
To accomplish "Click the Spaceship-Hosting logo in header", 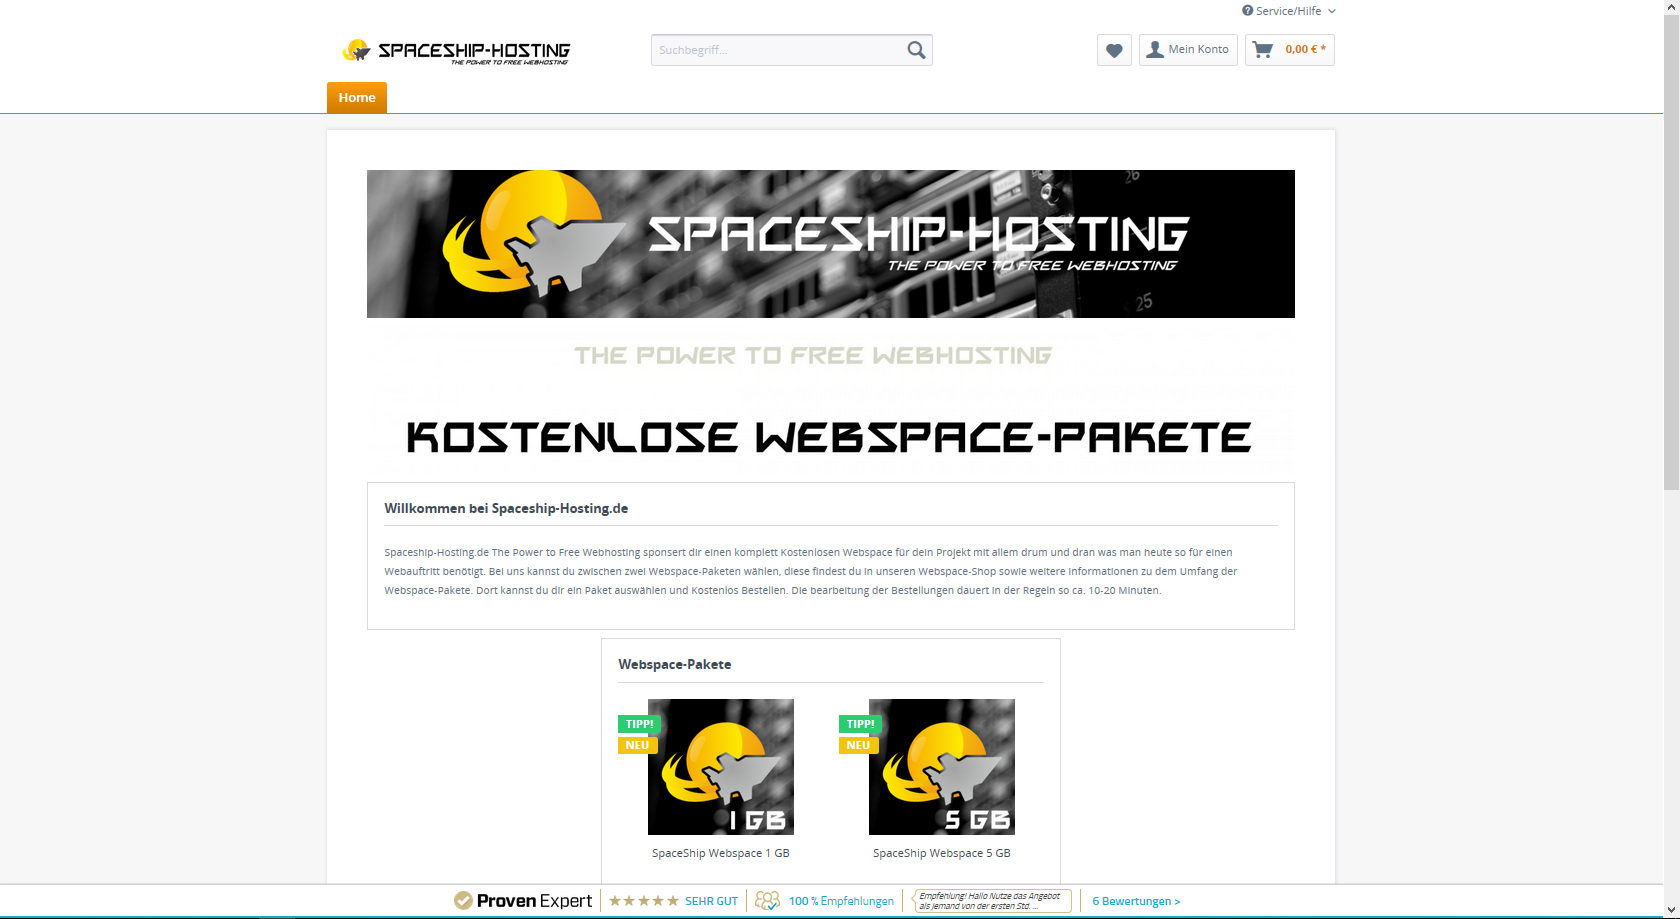I will click(456, 51).
